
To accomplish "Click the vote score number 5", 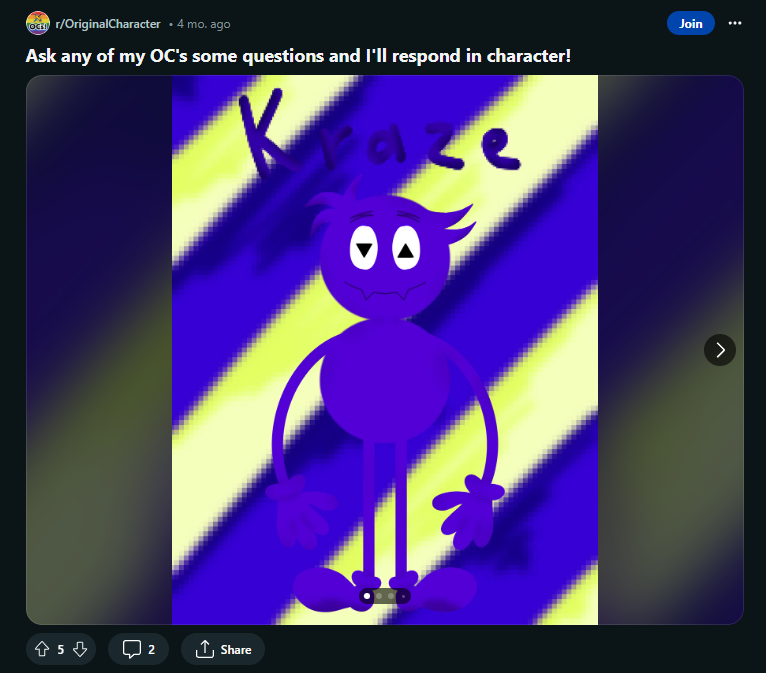I will point(61,650).
